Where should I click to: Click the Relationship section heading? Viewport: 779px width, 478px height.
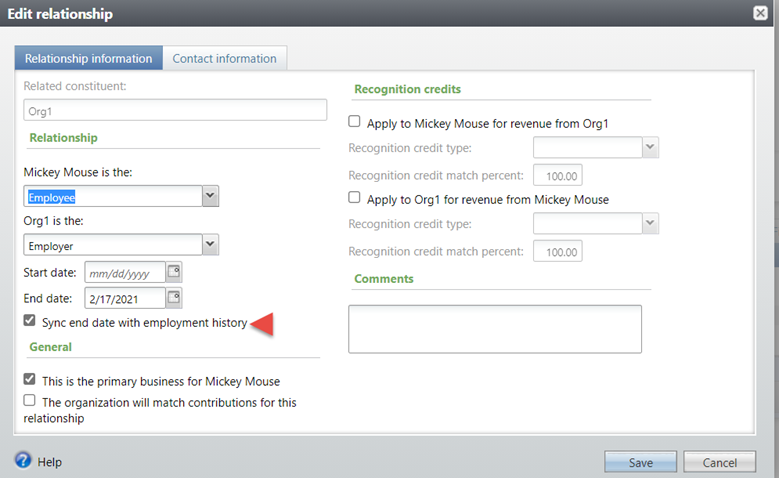[x=63, y=138]
